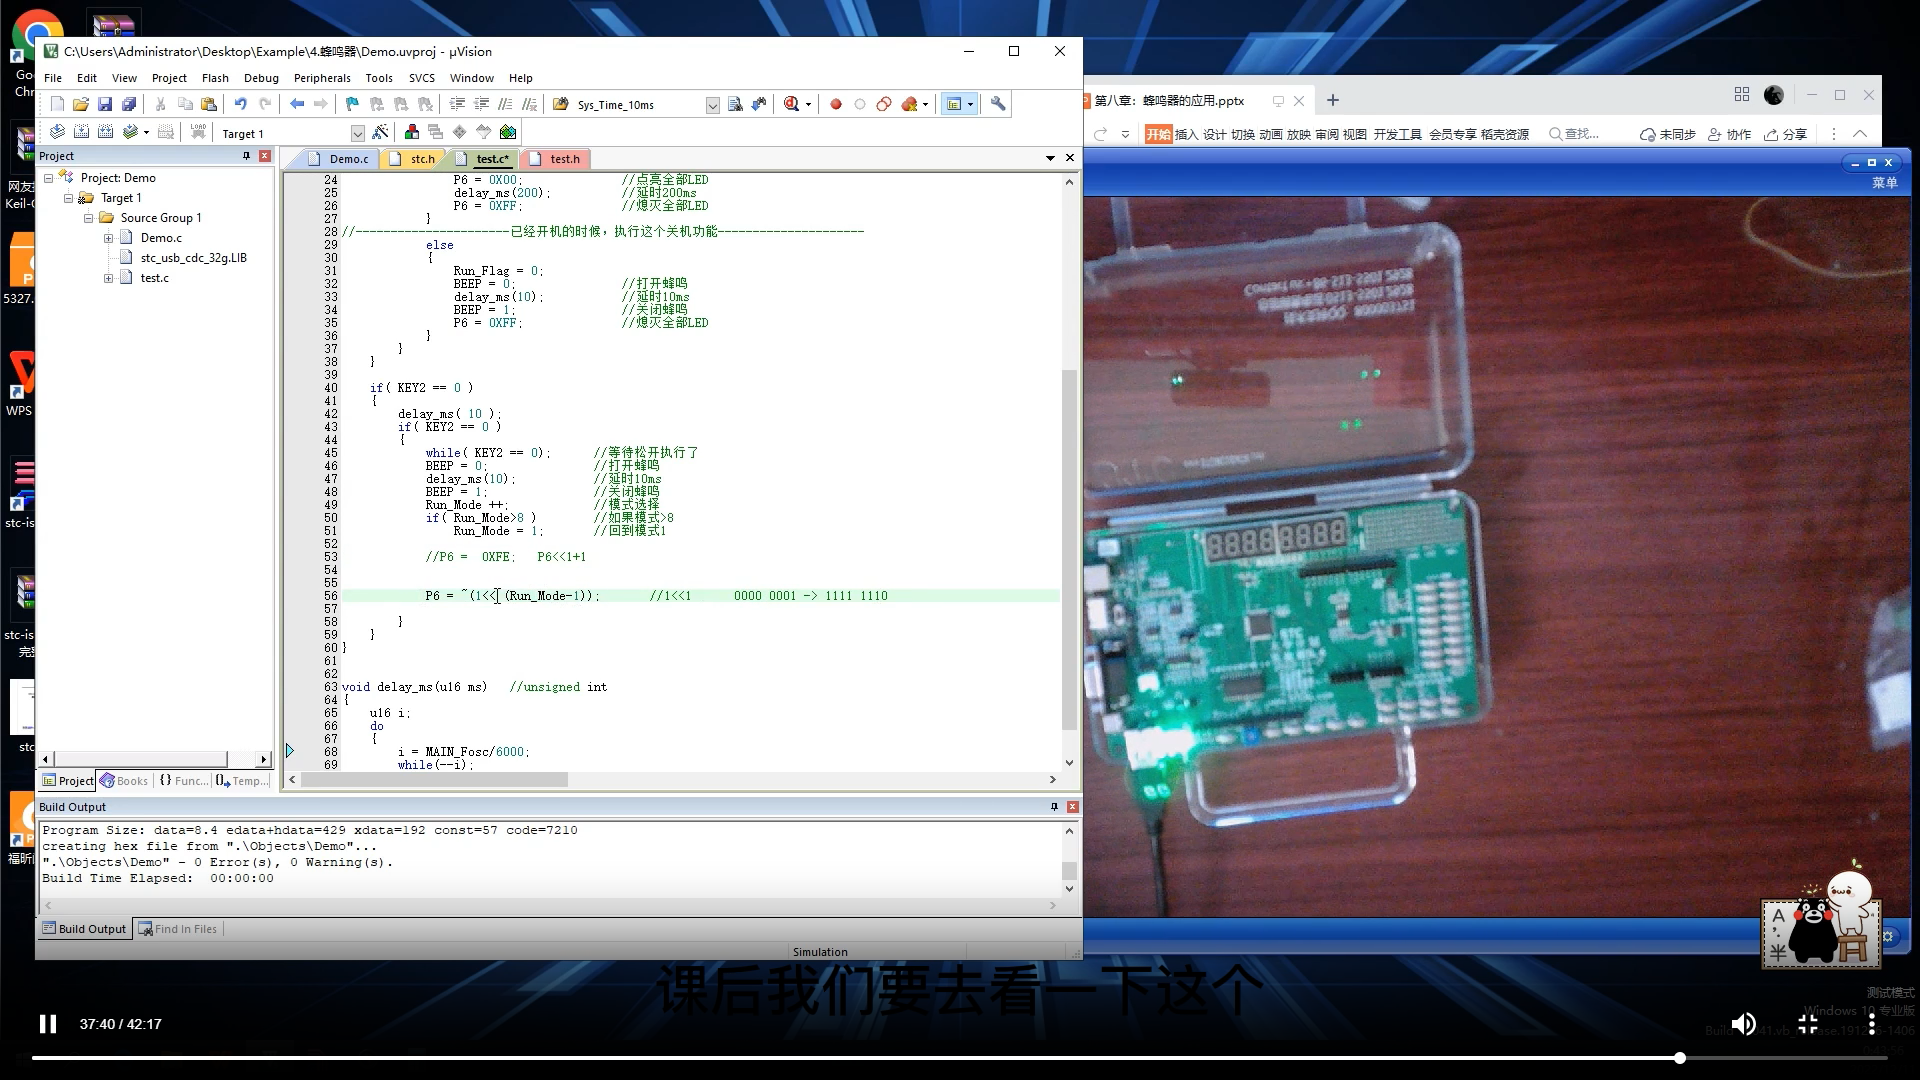
Task: Click the 查找 search field in WPS
Action: pos(1574,134)
